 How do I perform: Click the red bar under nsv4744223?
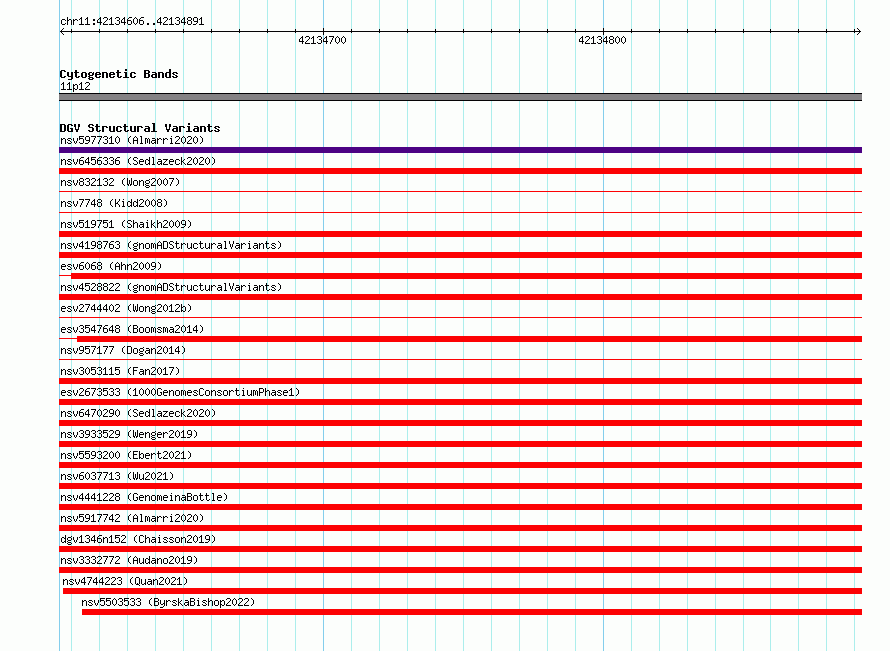click(463, 591)
